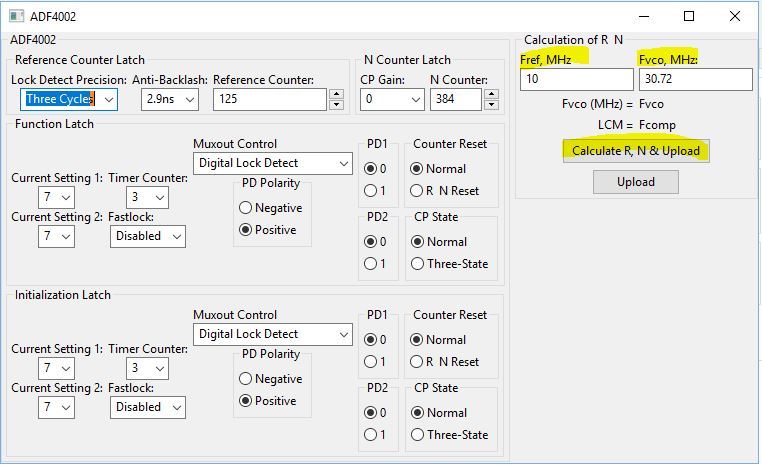
Task: Set Function Latch PD1 to 1
Action: coord(375,190)
